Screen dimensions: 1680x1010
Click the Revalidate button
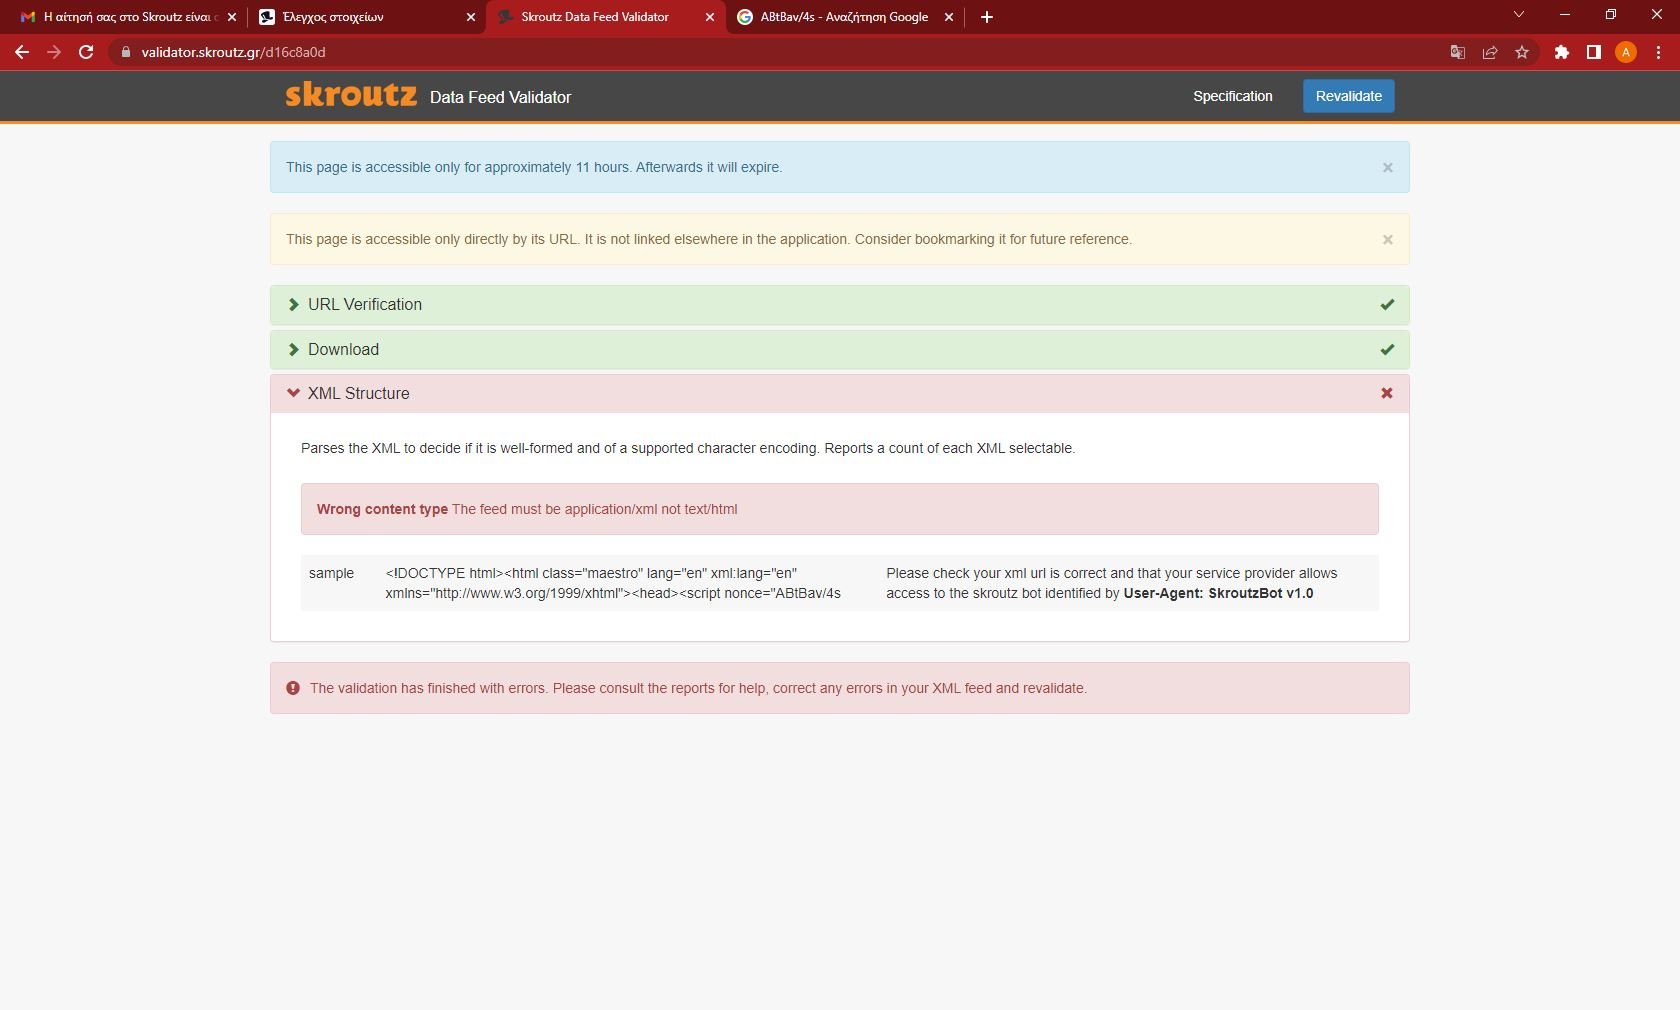(1348, 96)
